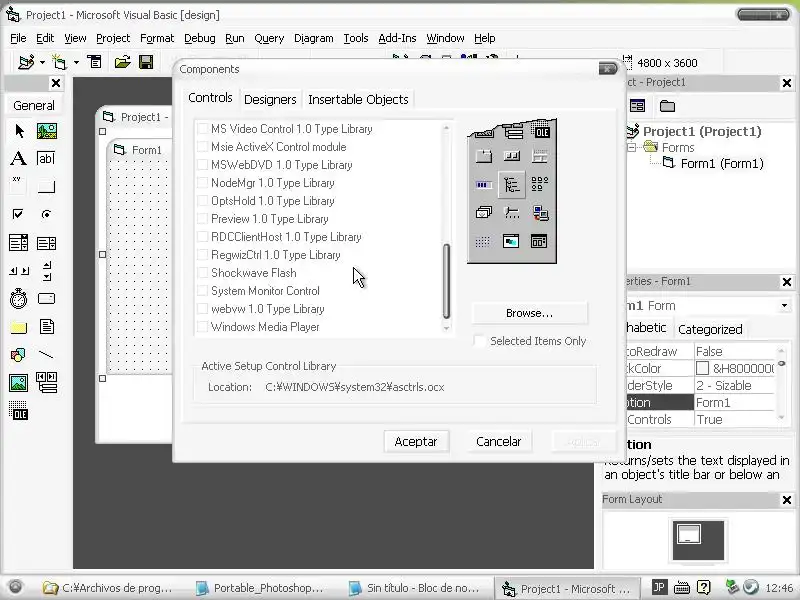This screenshot has width=800, height=600.
Task: Check Msie ActiveX Control module
Action: coord(203,147)
